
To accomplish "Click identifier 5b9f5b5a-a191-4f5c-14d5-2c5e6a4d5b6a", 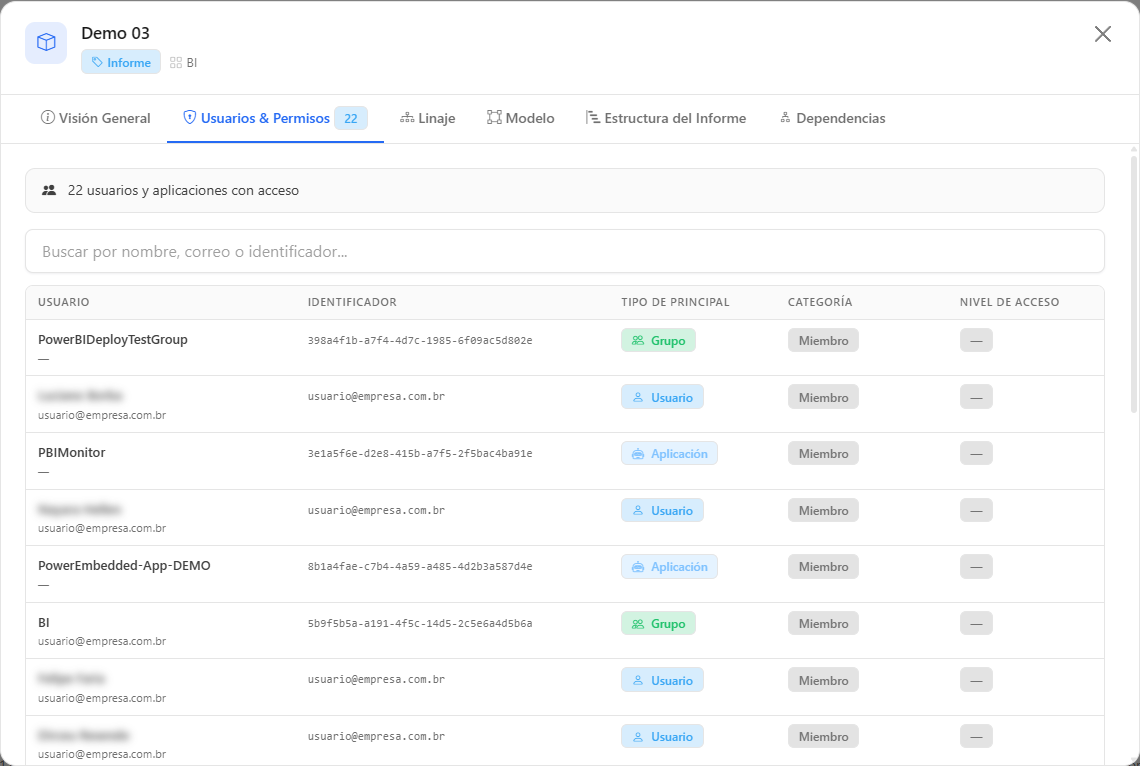I will coord(420,624).
